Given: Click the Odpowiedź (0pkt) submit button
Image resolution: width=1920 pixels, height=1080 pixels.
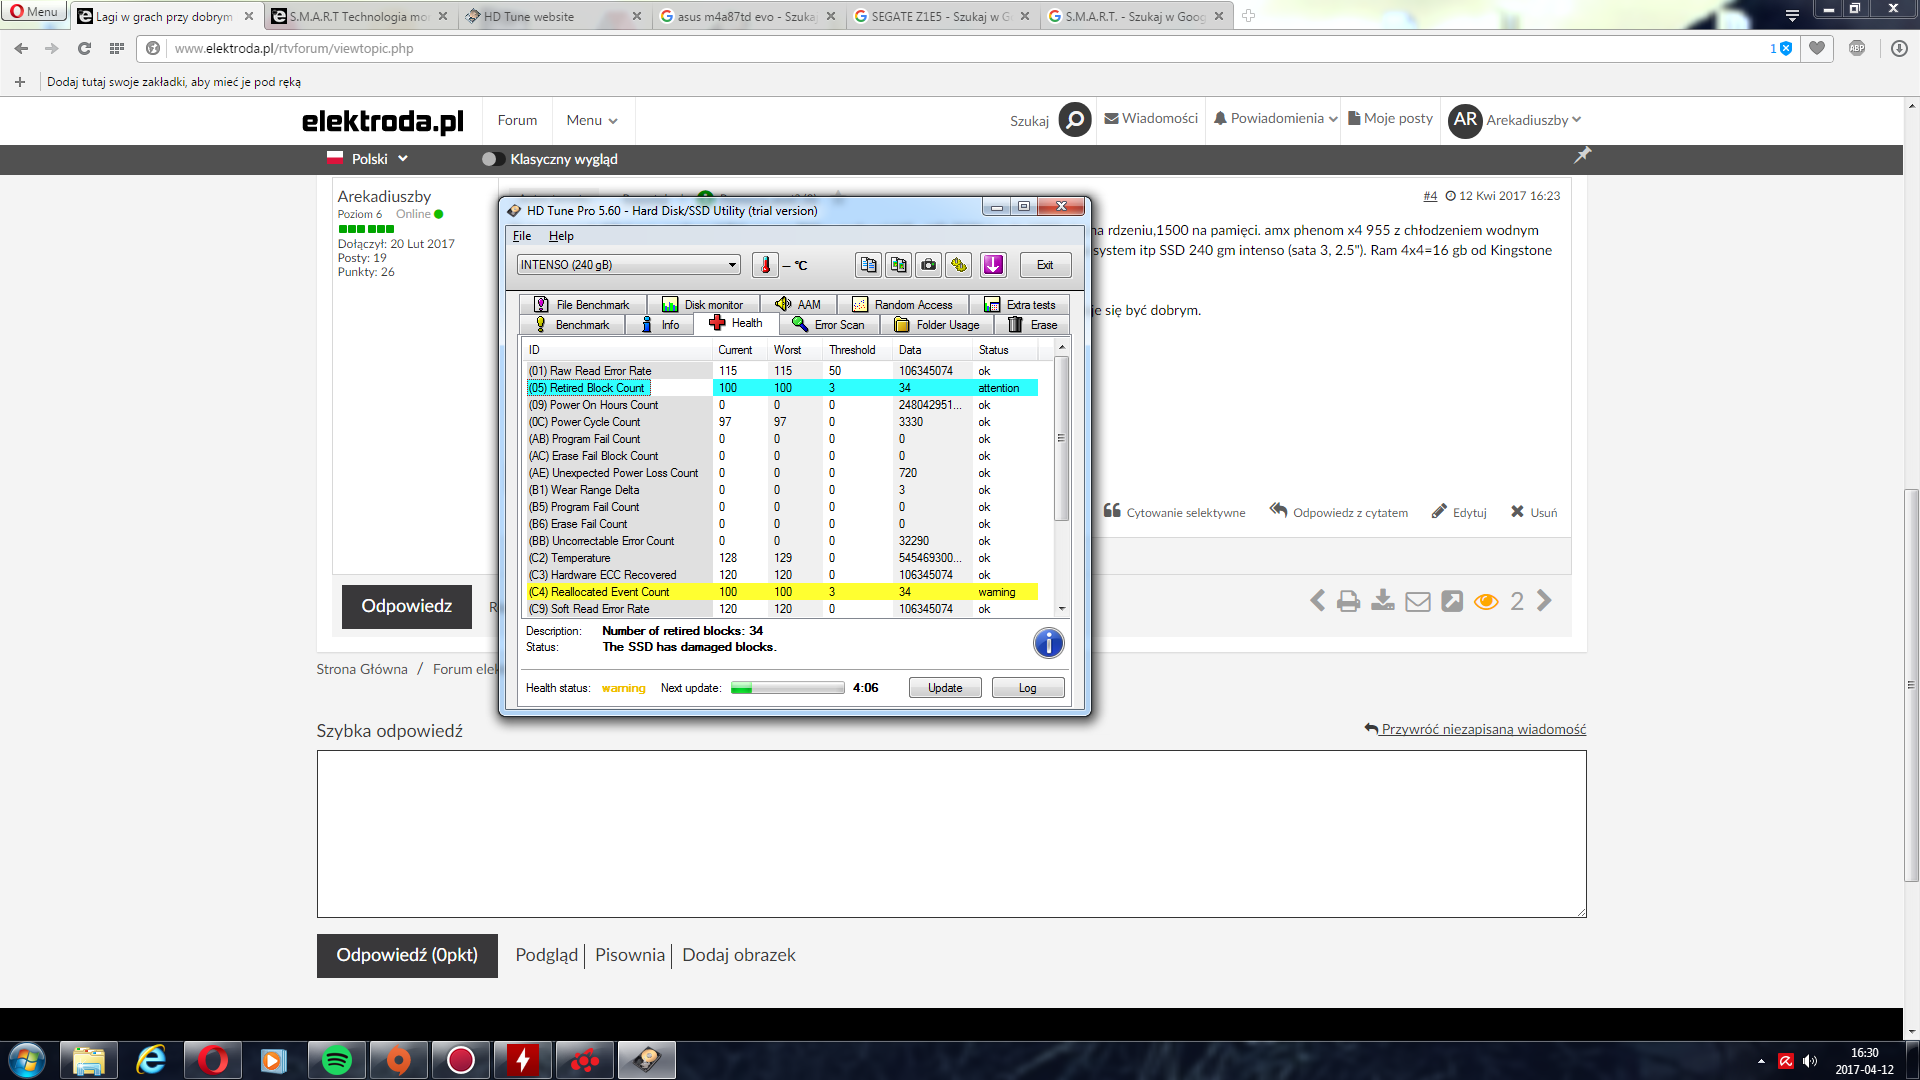Looking at the screenshot, I should (x=407, y=955).
